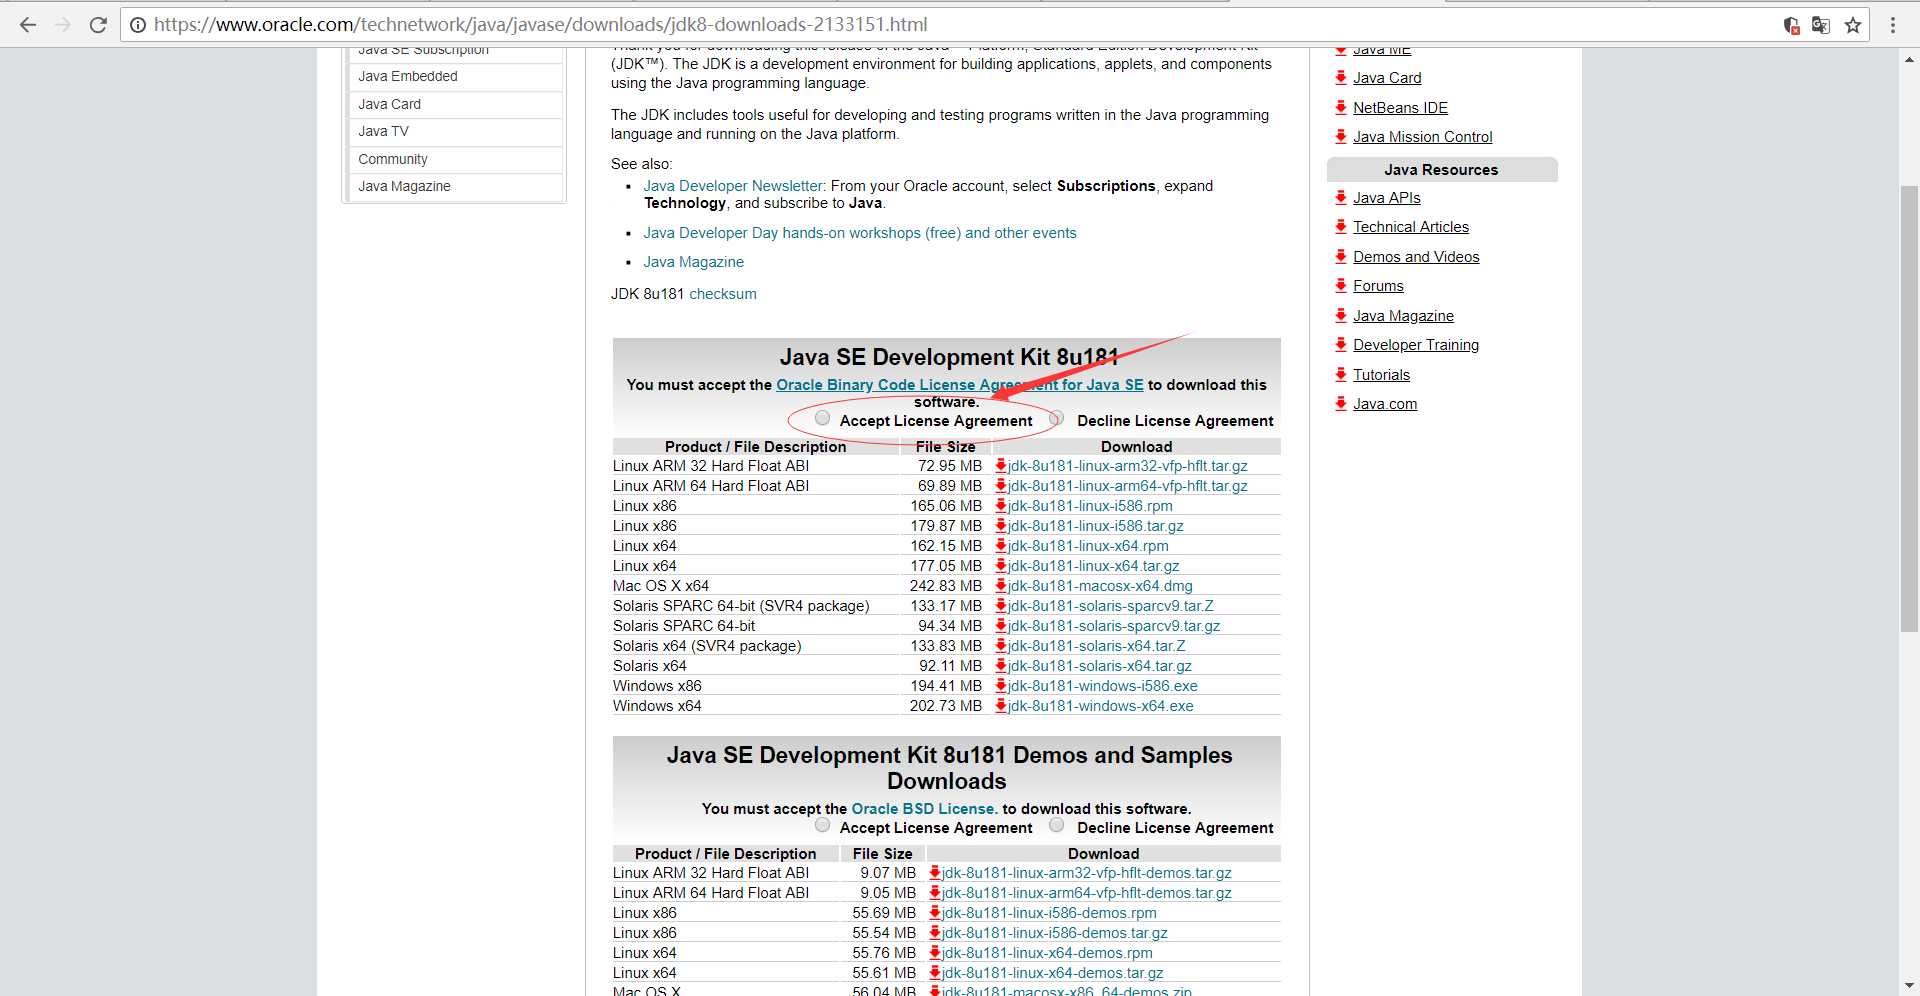Bookmark this page with star
This screenshot has width=1920, height=996.
(1853, 25)
